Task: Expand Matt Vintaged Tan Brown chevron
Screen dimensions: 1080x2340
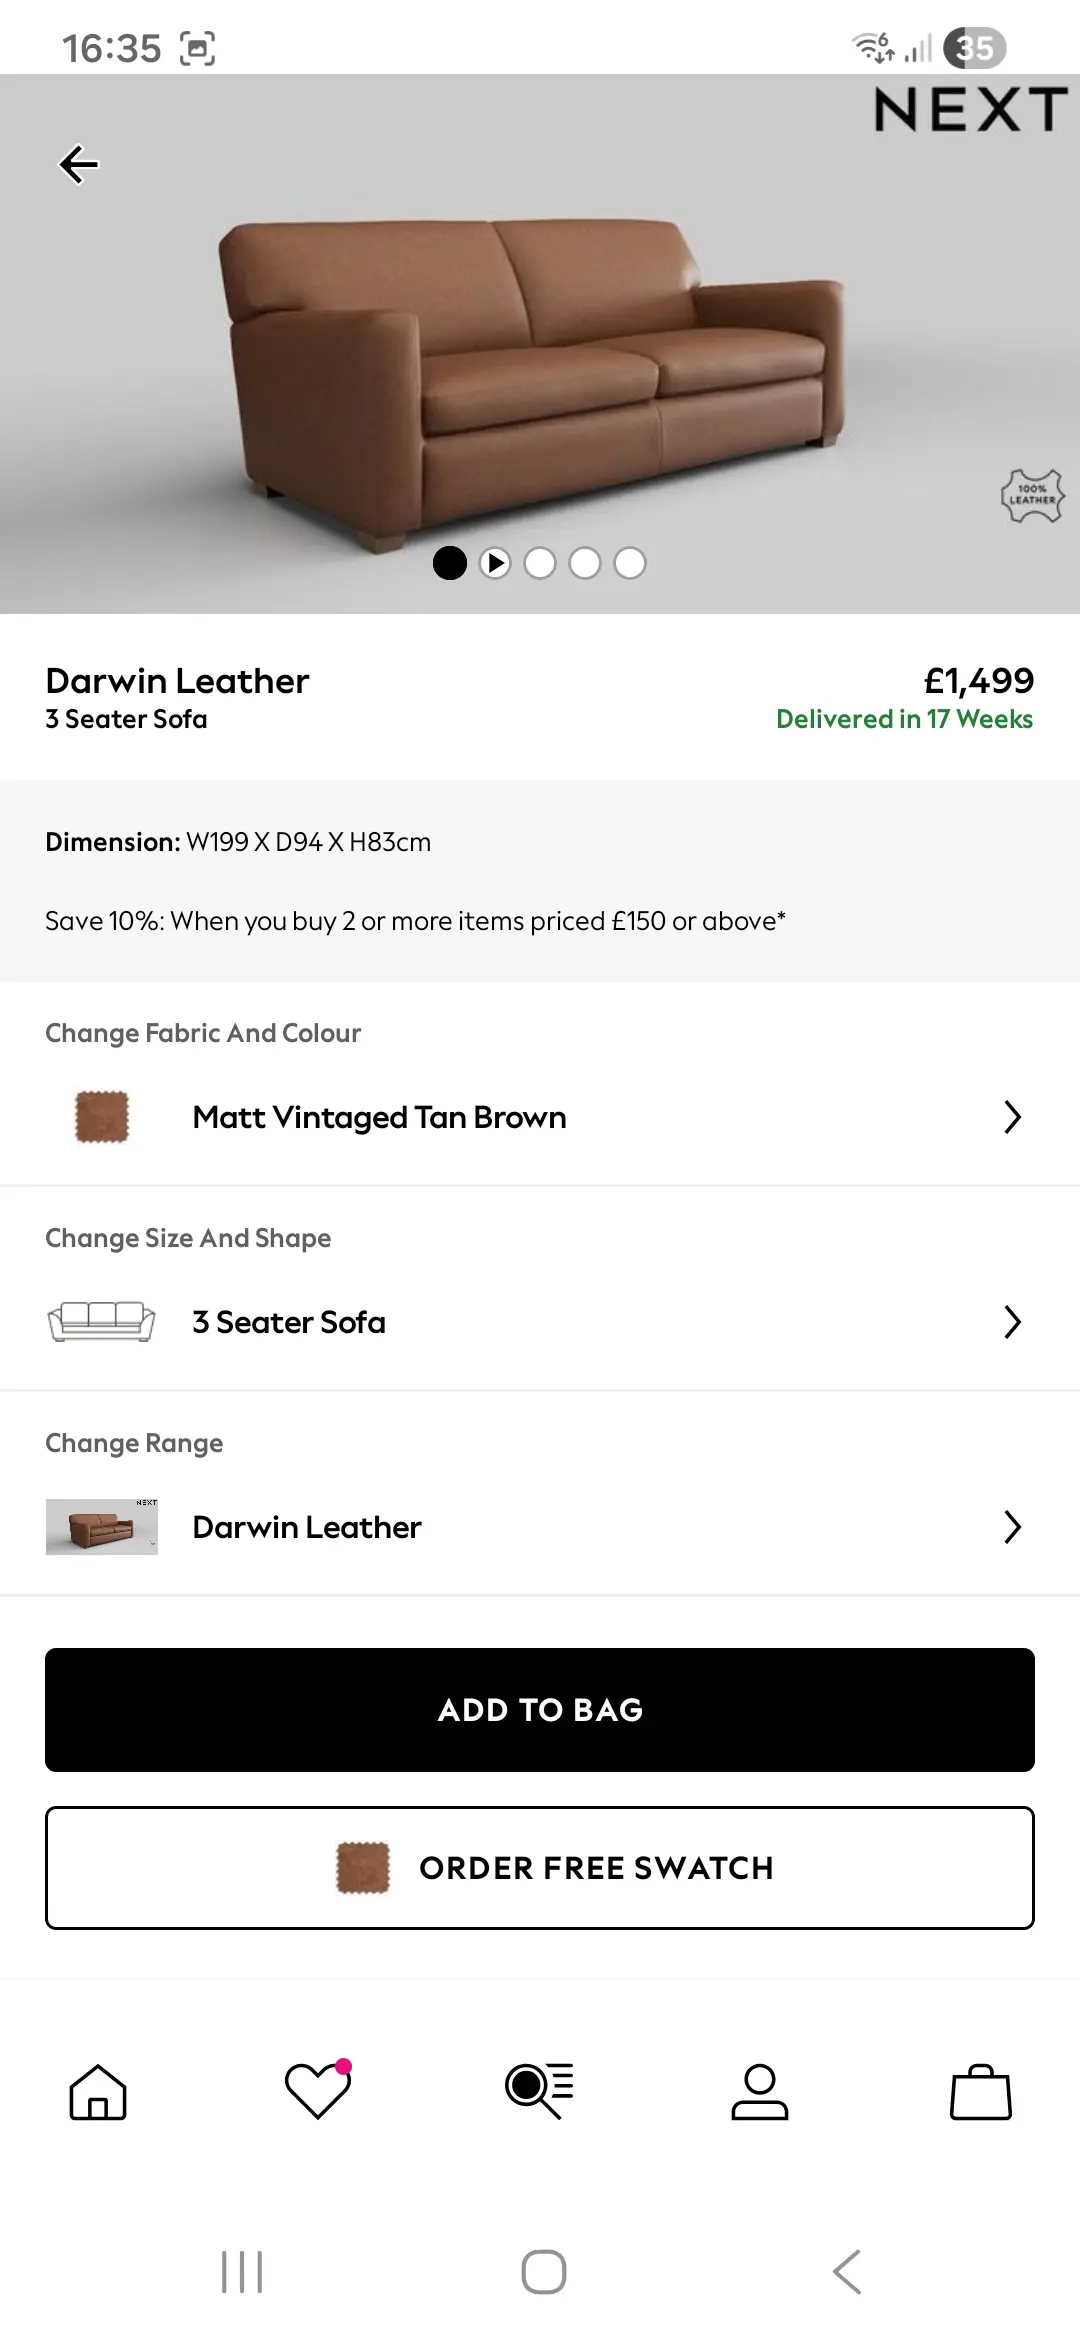Action: tap(1012, 1117)
